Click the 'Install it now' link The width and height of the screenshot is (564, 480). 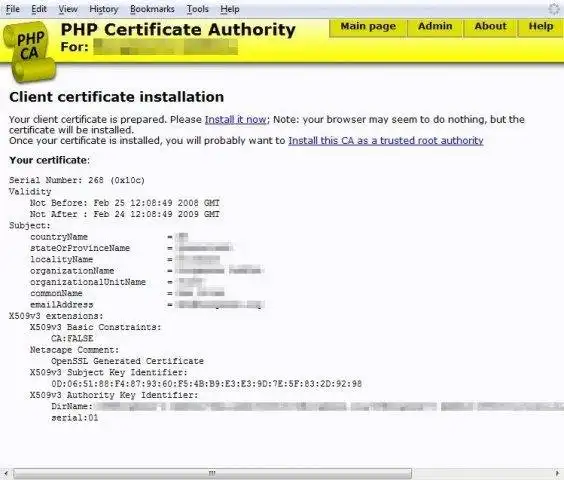point(236,119)
